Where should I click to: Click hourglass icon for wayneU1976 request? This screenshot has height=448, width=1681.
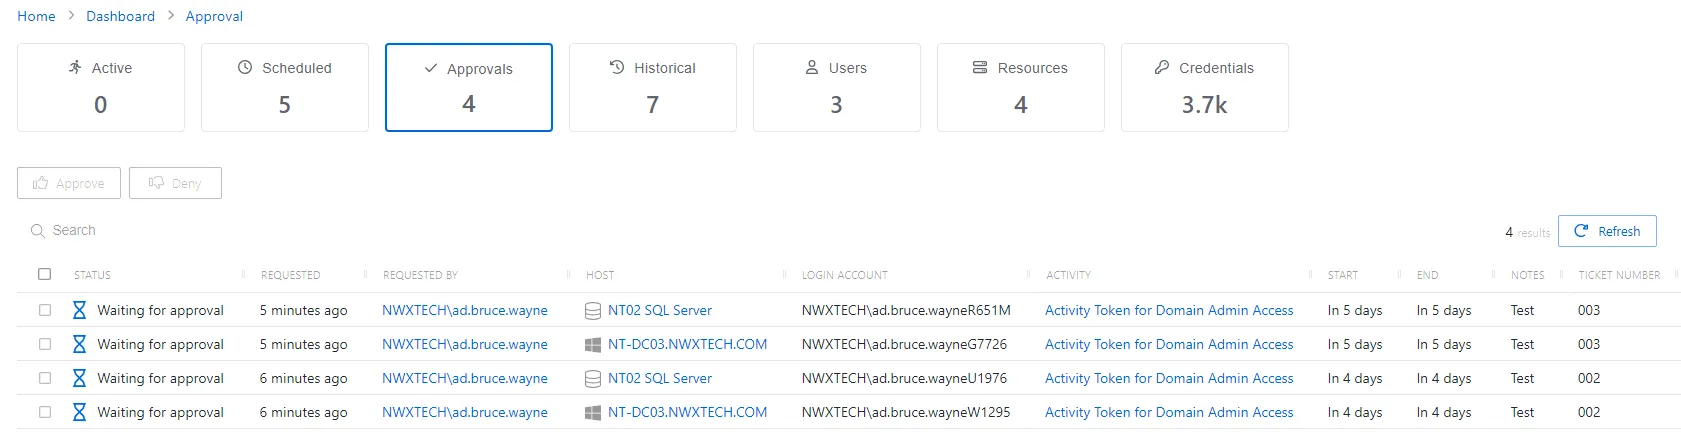pos(79,378)
